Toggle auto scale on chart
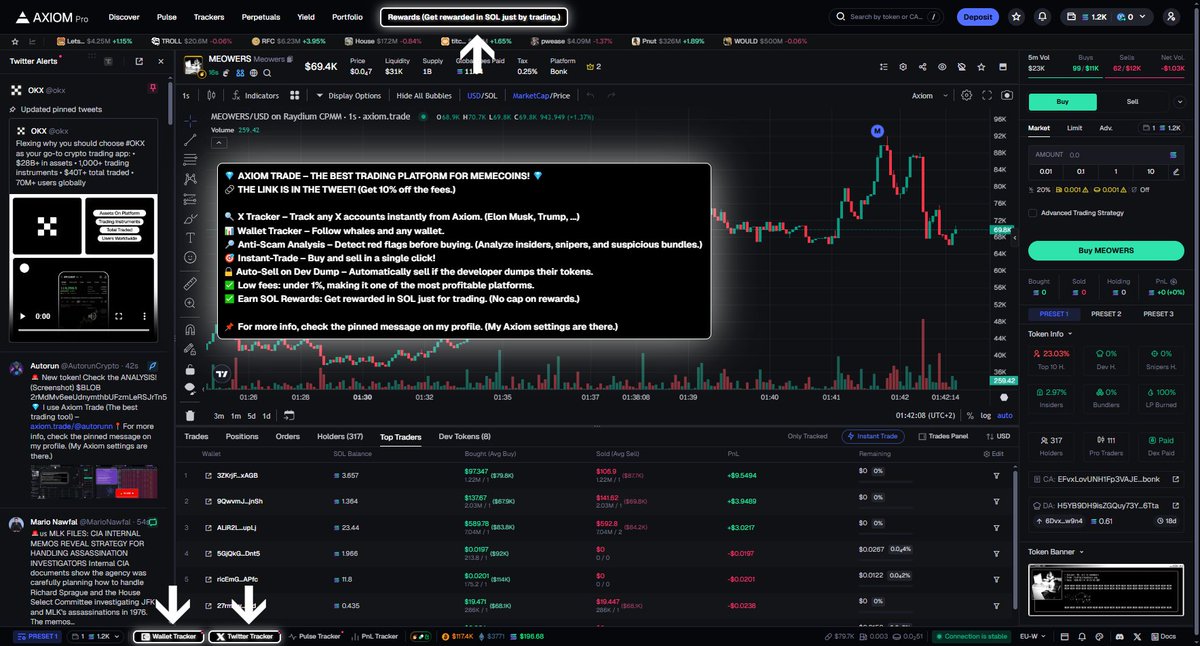Viewport: 1200px width, 646px height. (x=1005, y=415)
